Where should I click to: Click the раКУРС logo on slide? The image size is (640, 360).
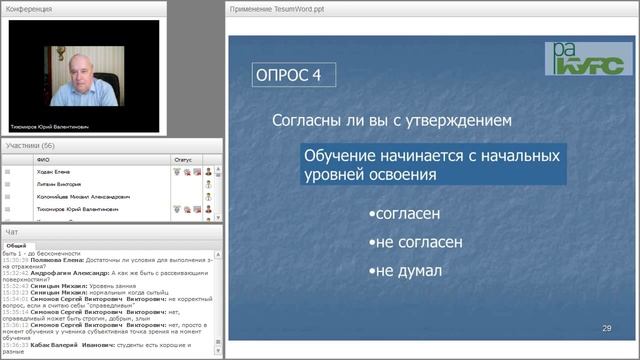coord(589,58)
